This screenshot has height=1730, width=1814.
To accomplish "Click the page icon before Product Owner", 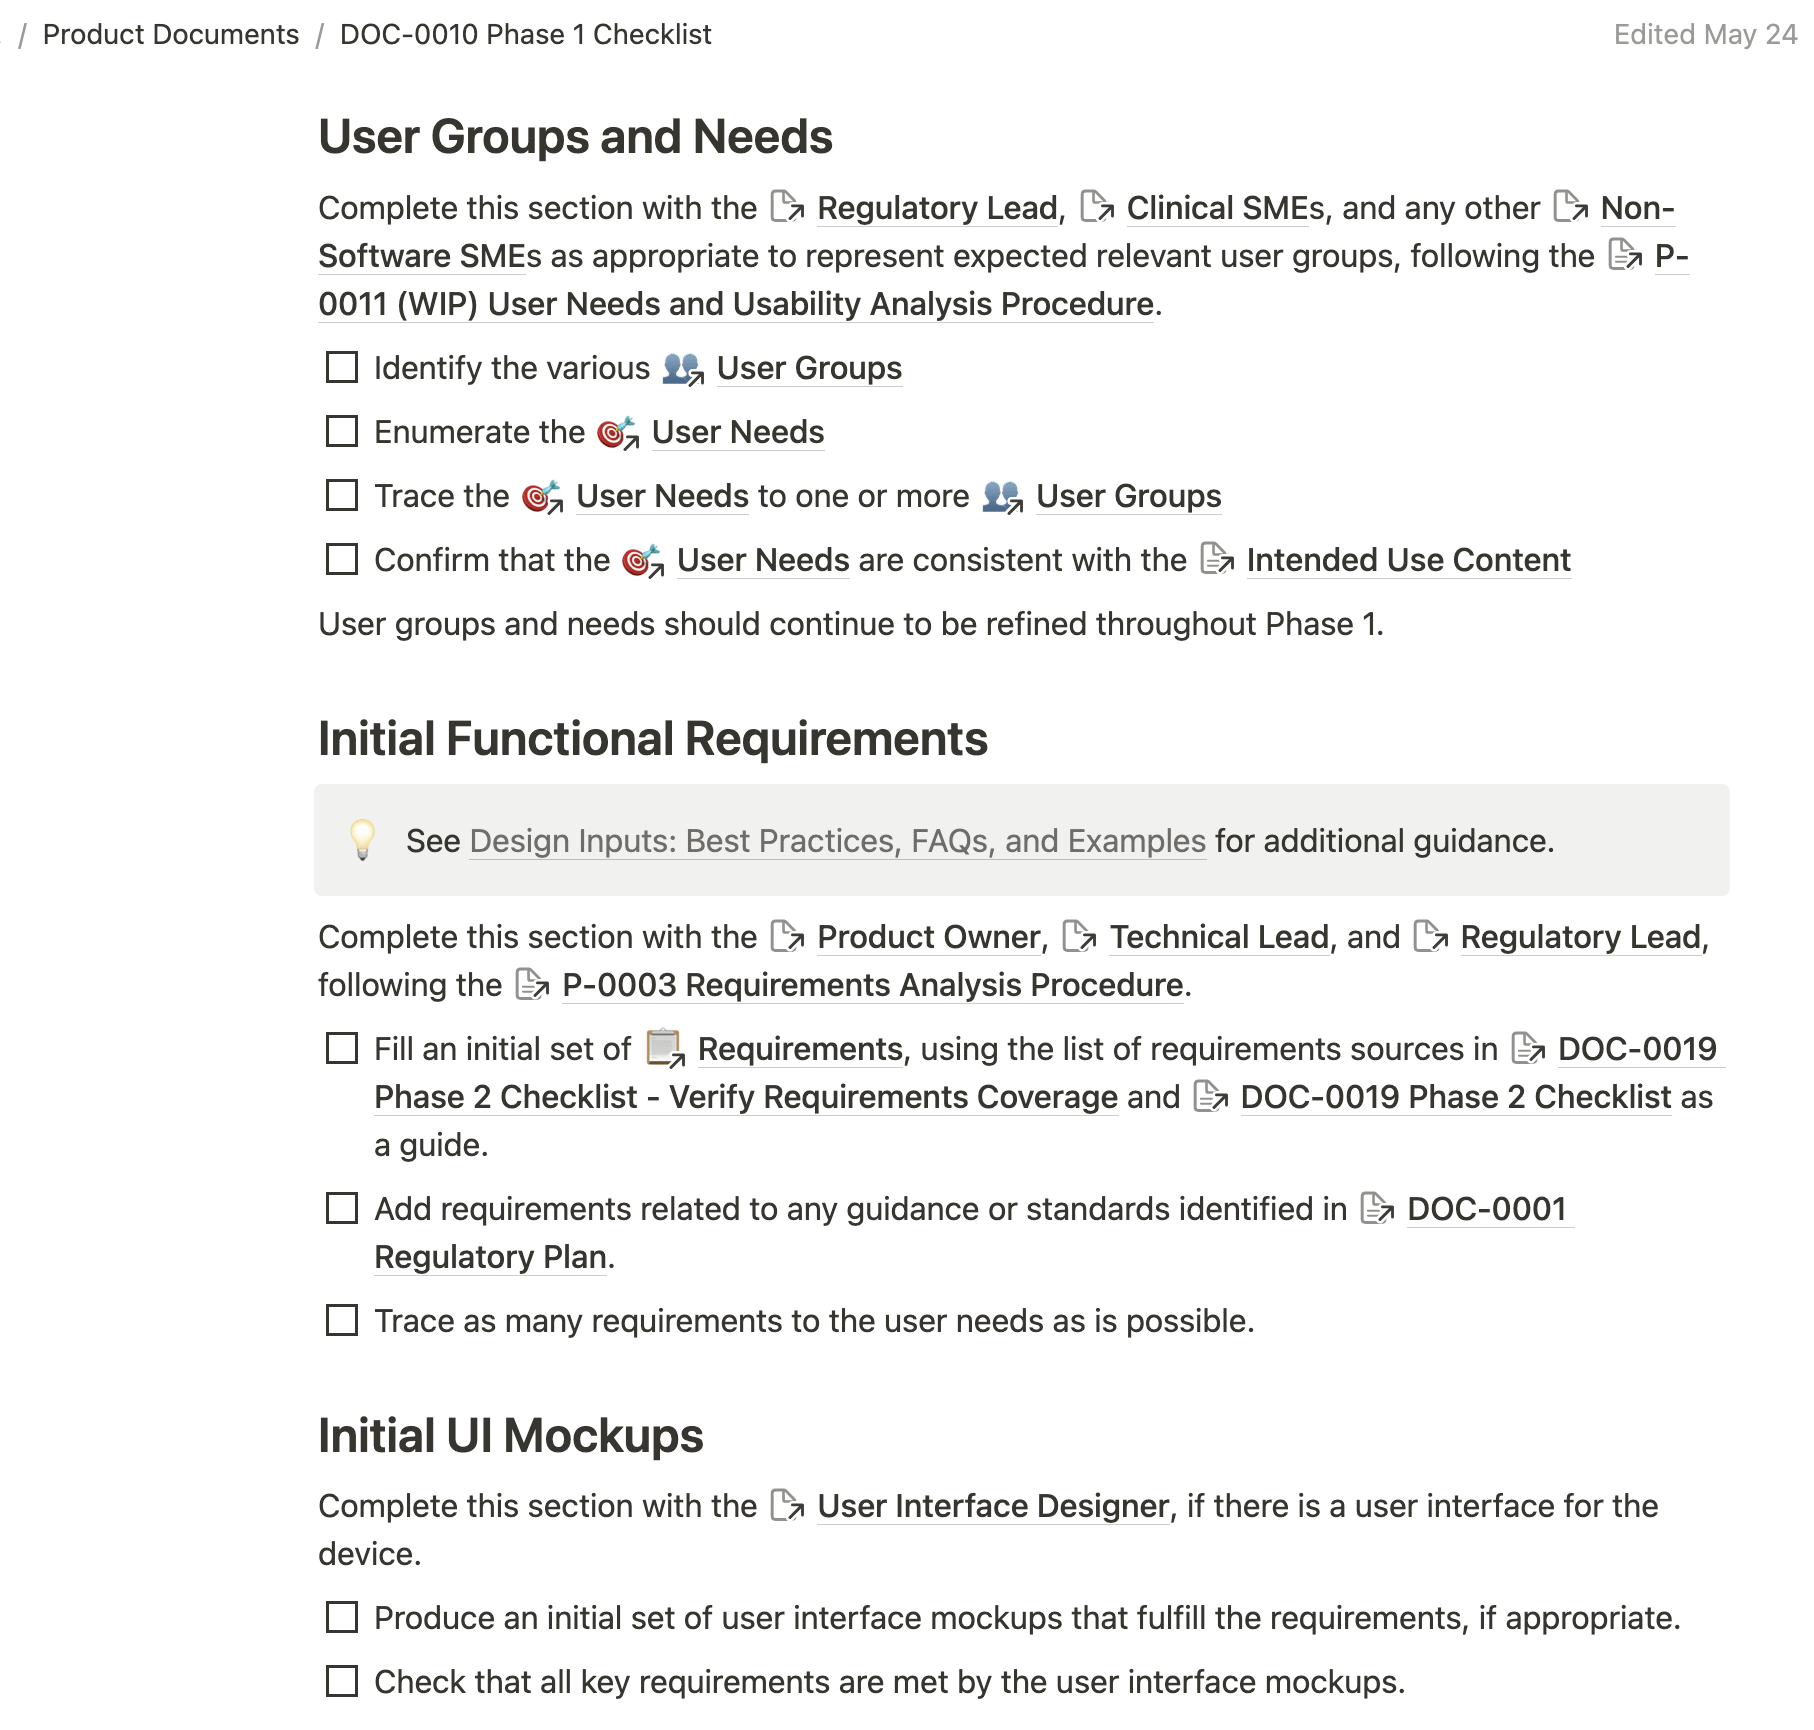I will (x=787, y=936).
